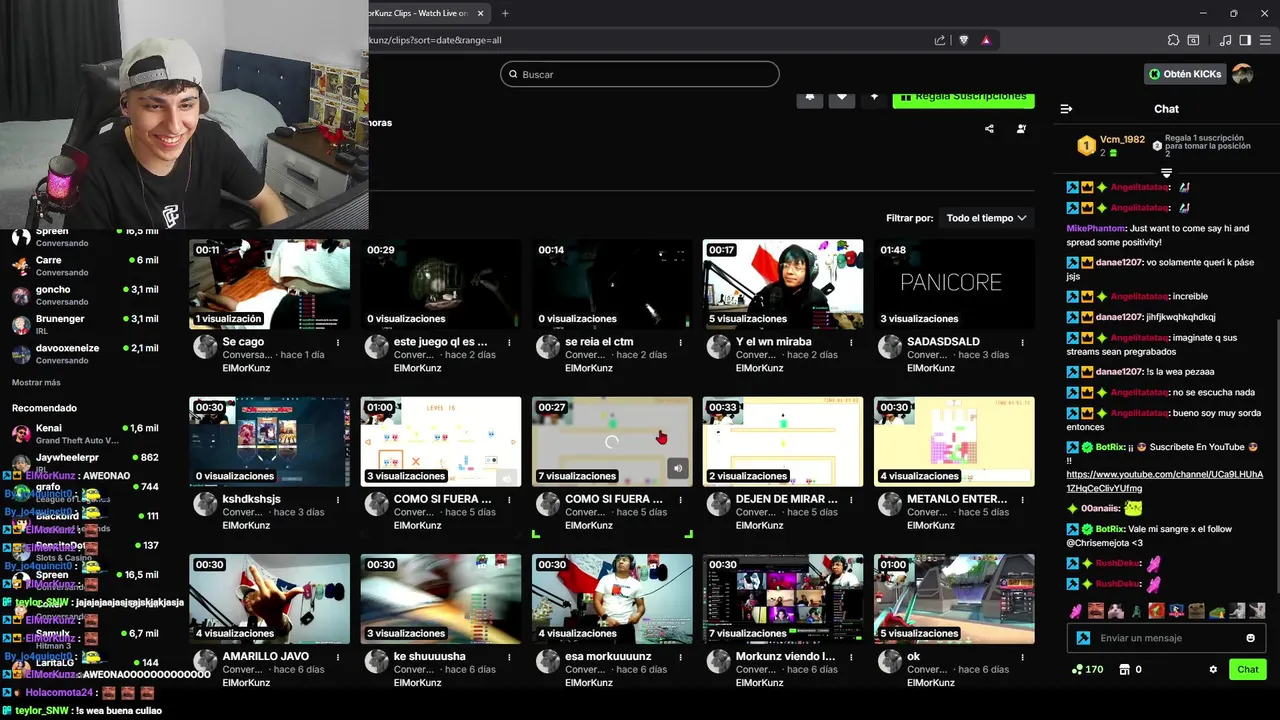This screenshot has height=720, width=1280.
Task: Pick the Pepe frog emote in quick emotes
Action: point(1217,610)
